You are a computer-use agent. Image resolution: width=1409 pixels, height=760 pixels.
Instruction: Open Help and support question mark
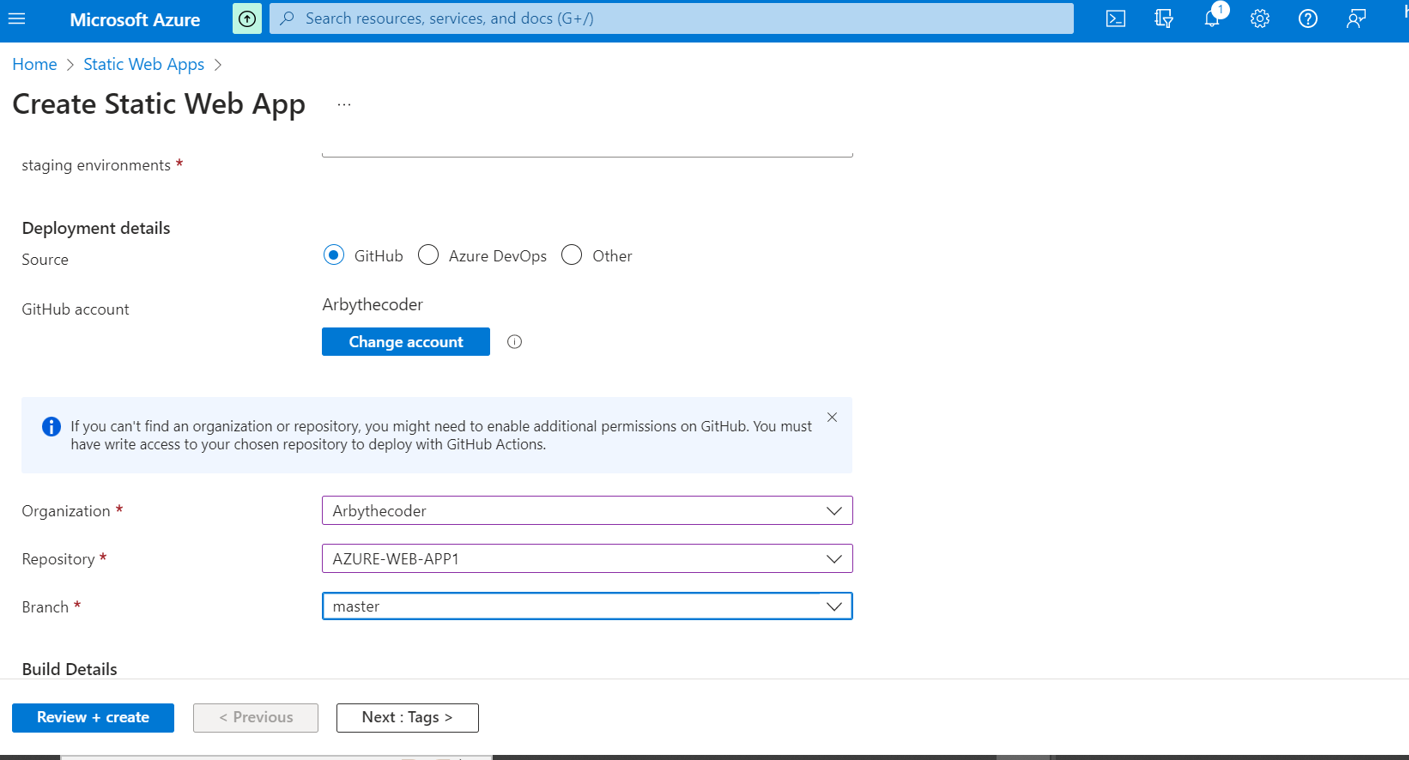pos(1307,19)
